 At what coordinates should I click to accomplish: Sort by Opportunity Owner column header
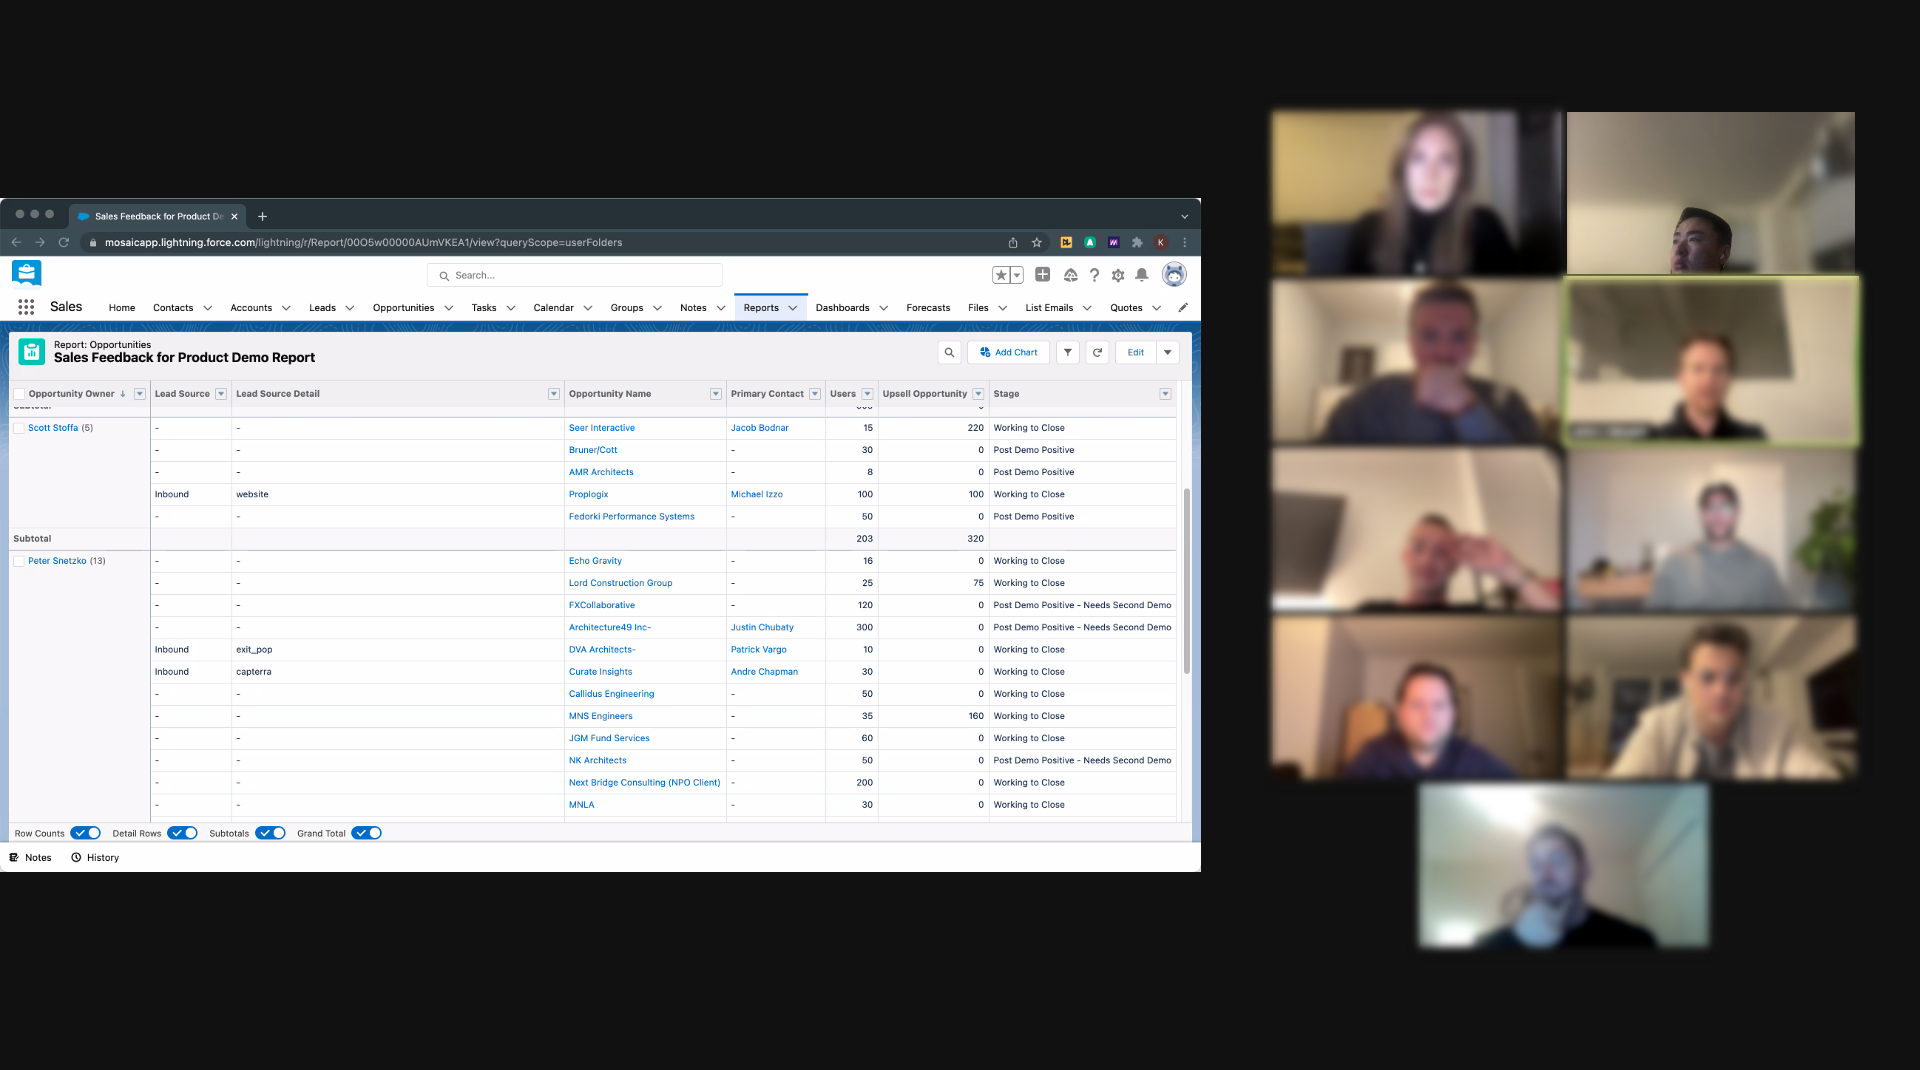(71, 394)
